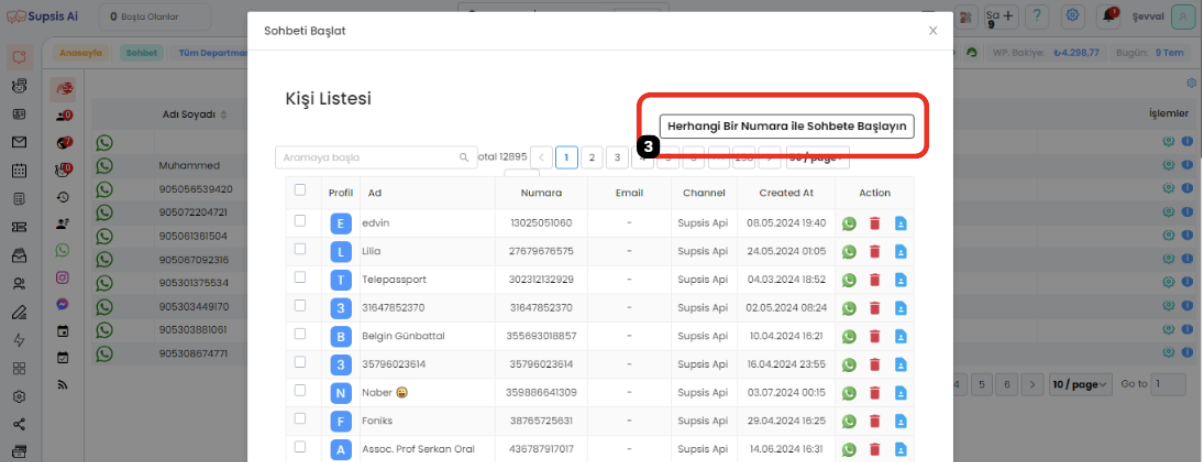Go to page 5 in background table
Screen dimensions: 1202x462
click(982, 384)
